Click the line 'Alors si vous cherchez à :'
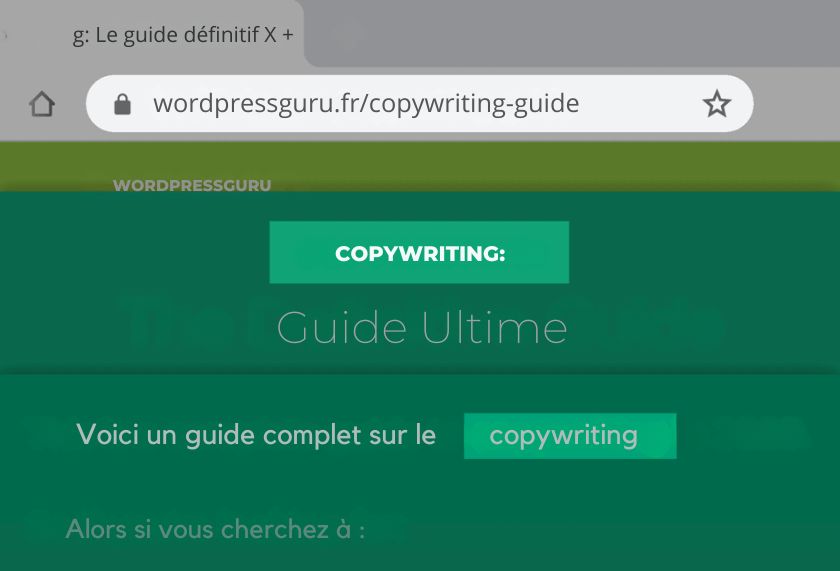This screenshot has height=571, width=840. [x=215, y=529]
